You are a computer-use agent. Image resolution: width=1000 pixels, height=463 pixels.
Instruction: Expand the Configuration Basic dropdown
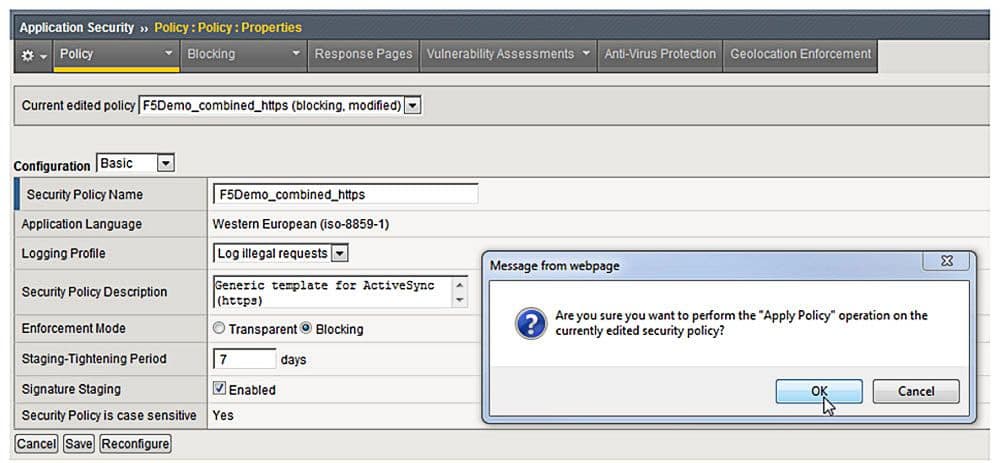[166, 163]
